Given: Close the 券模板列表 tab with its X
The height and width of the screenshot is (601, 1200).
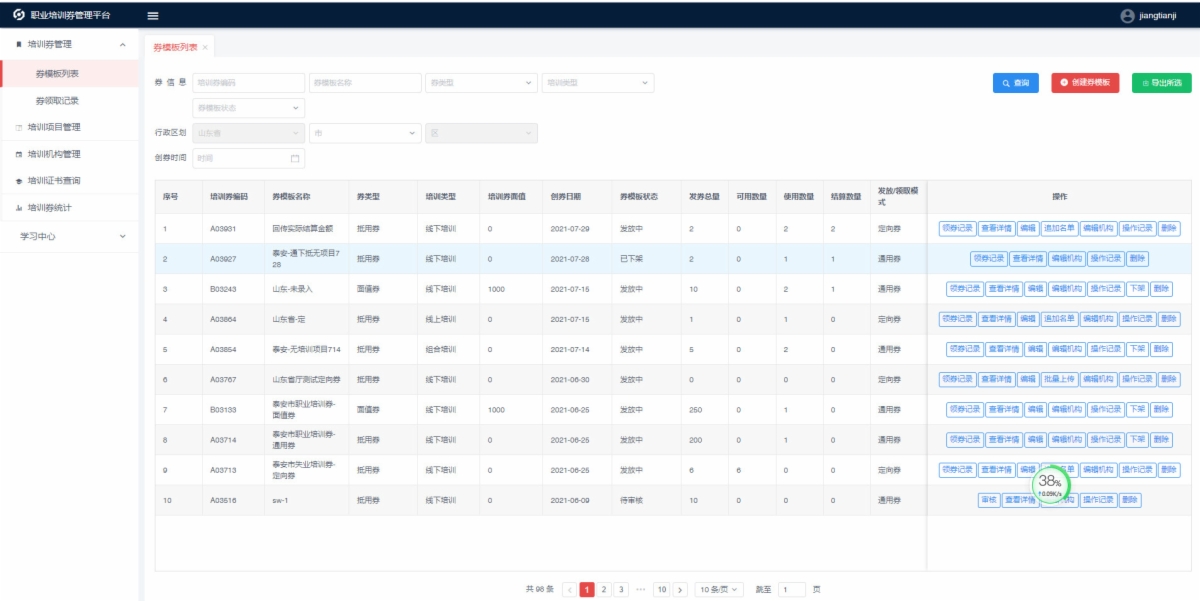Looking at the screenshot, I should [x=205, y=48].
